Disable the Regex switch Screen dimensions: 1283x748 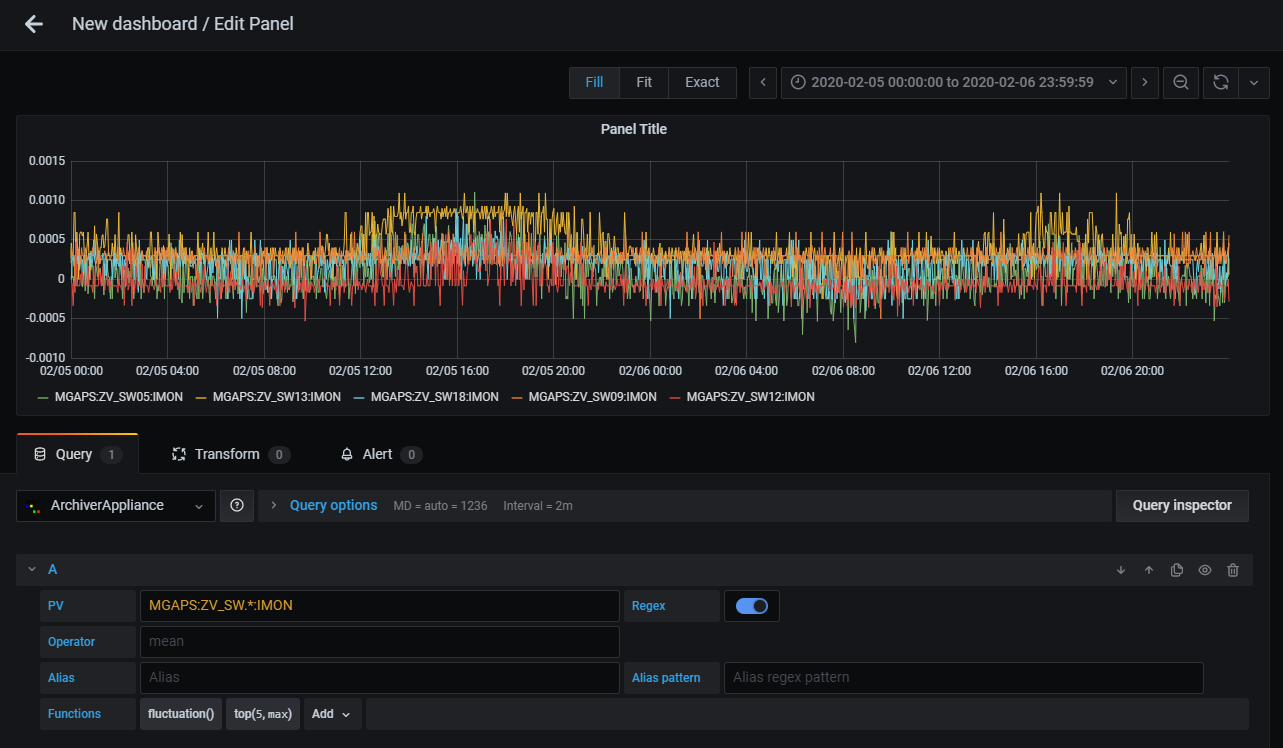(x=751, y=606)
